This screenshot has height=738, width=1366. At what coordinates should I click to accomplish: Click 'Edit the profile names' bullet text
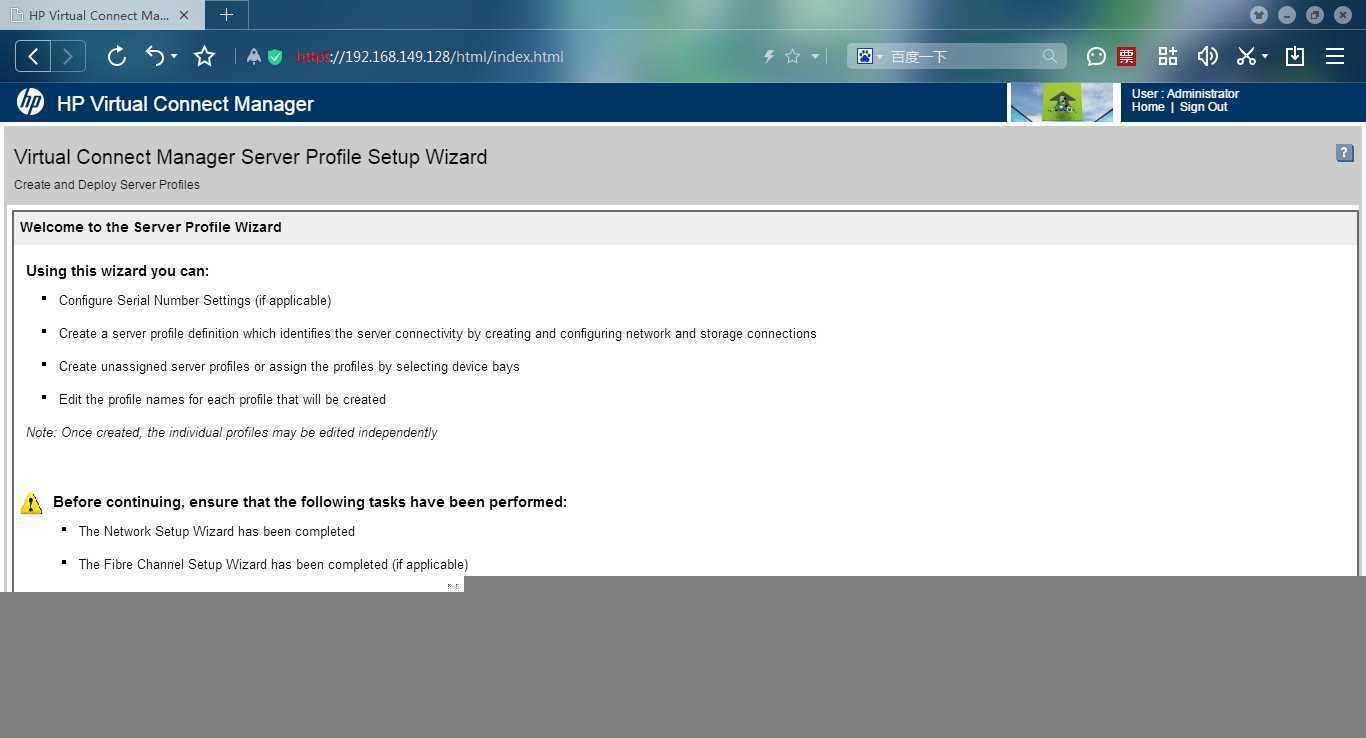pos(222,399)
